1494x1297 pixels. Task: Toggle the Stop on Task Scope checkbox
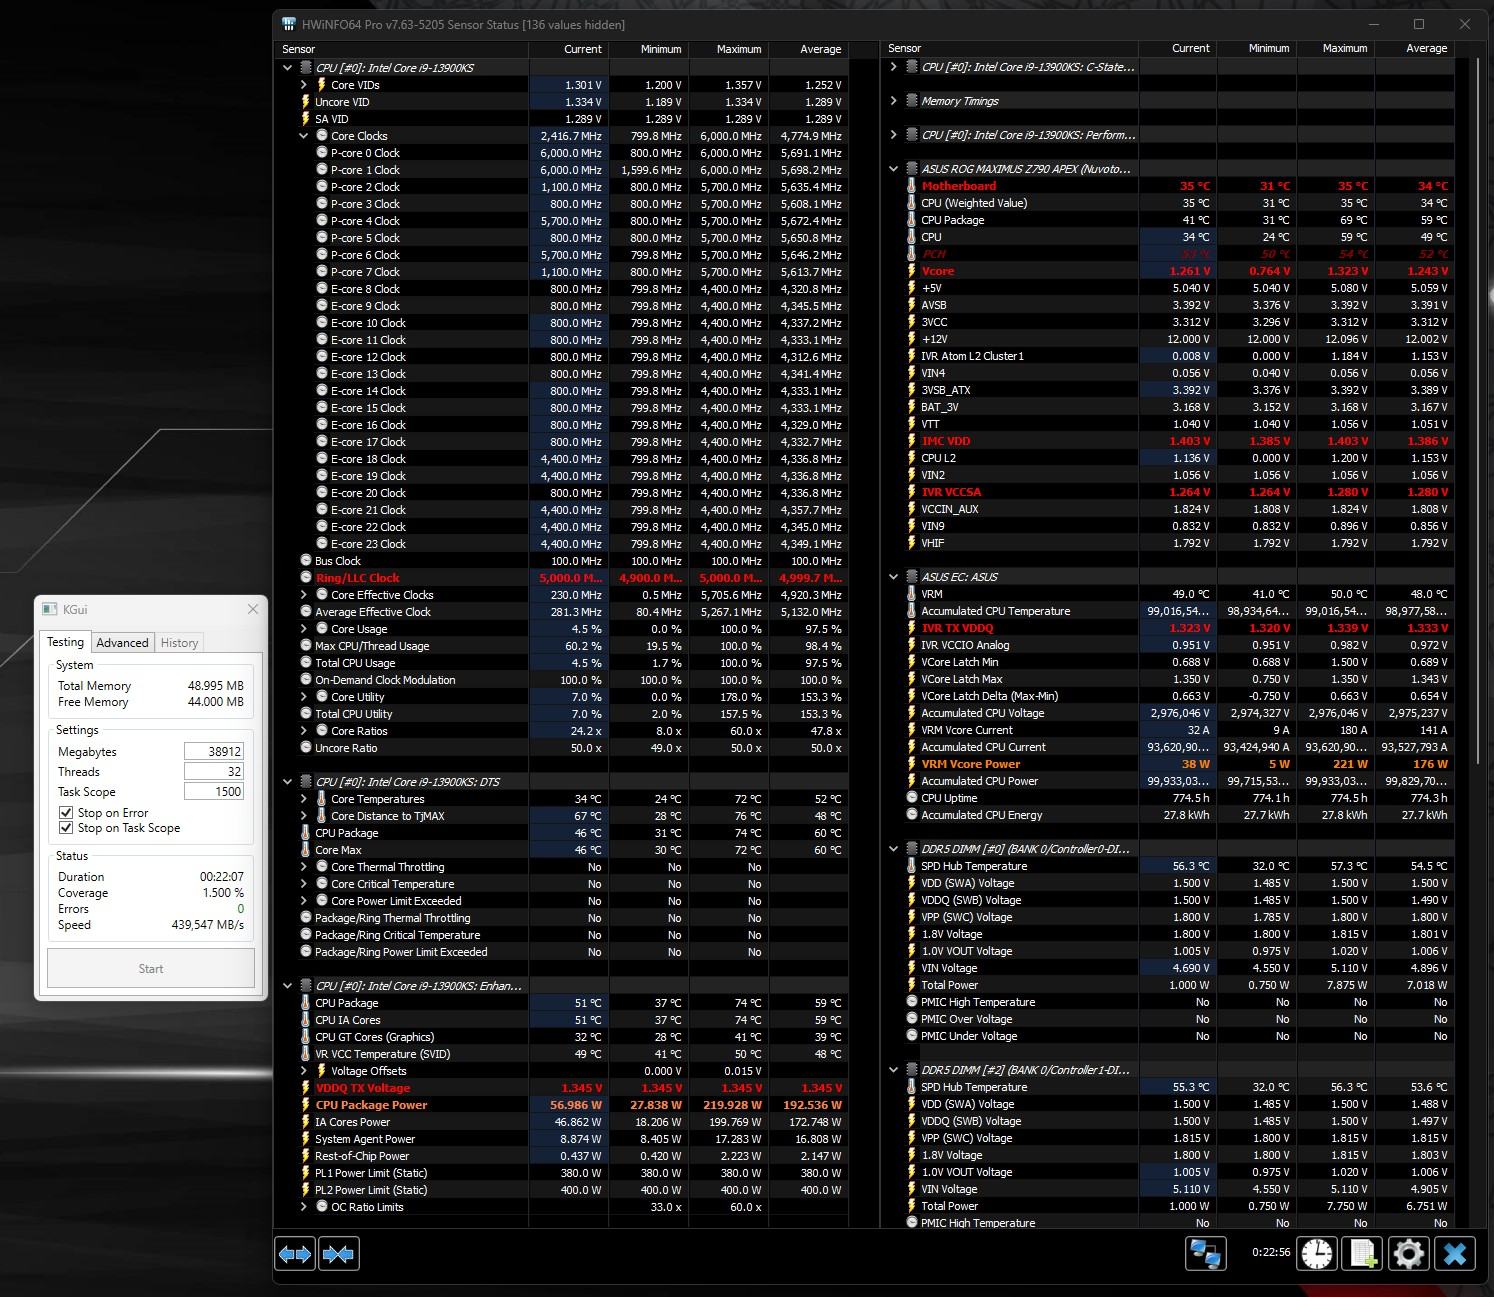pos(66,828)
